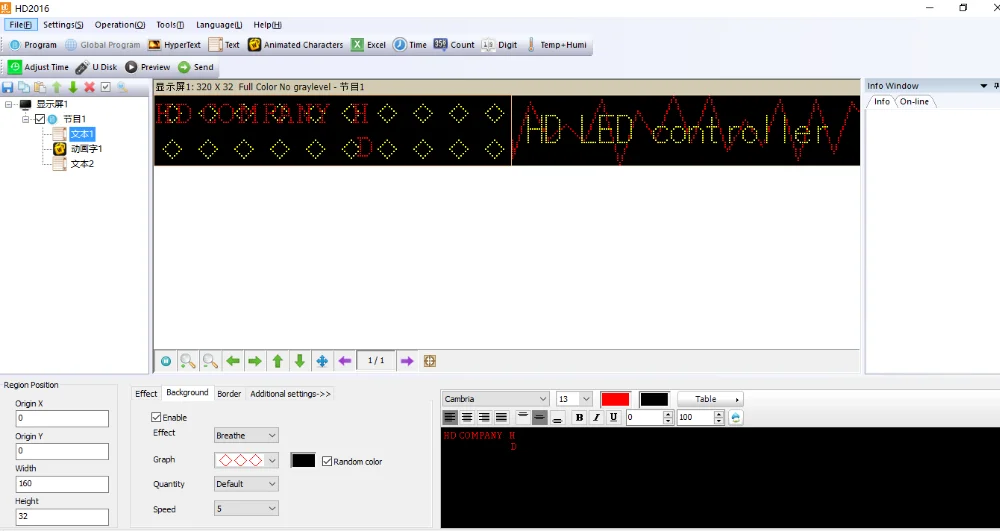This screenshot has width=1000, height=531.
Task: Pick the red font color swatch
Action: (615, 399)
